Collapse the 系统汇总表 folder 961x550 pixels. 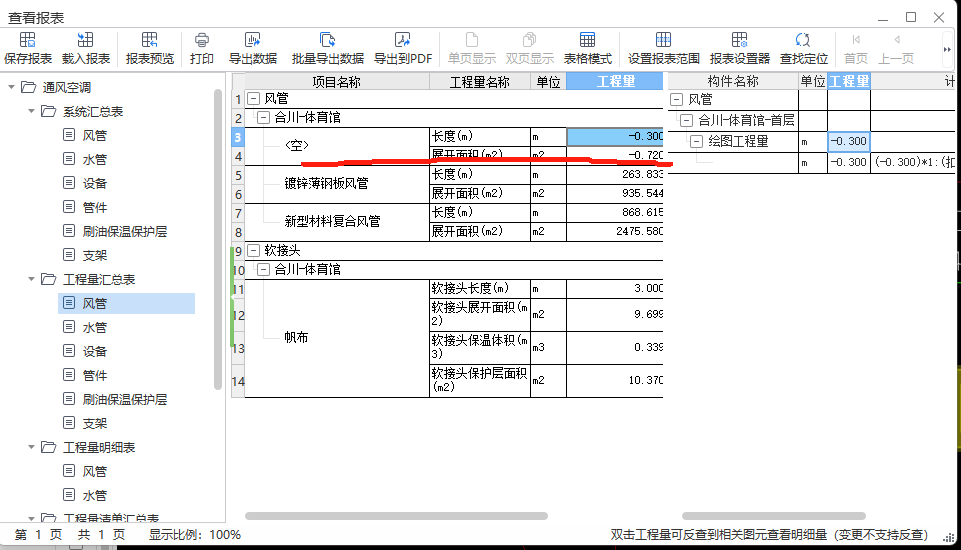[31, 111]
